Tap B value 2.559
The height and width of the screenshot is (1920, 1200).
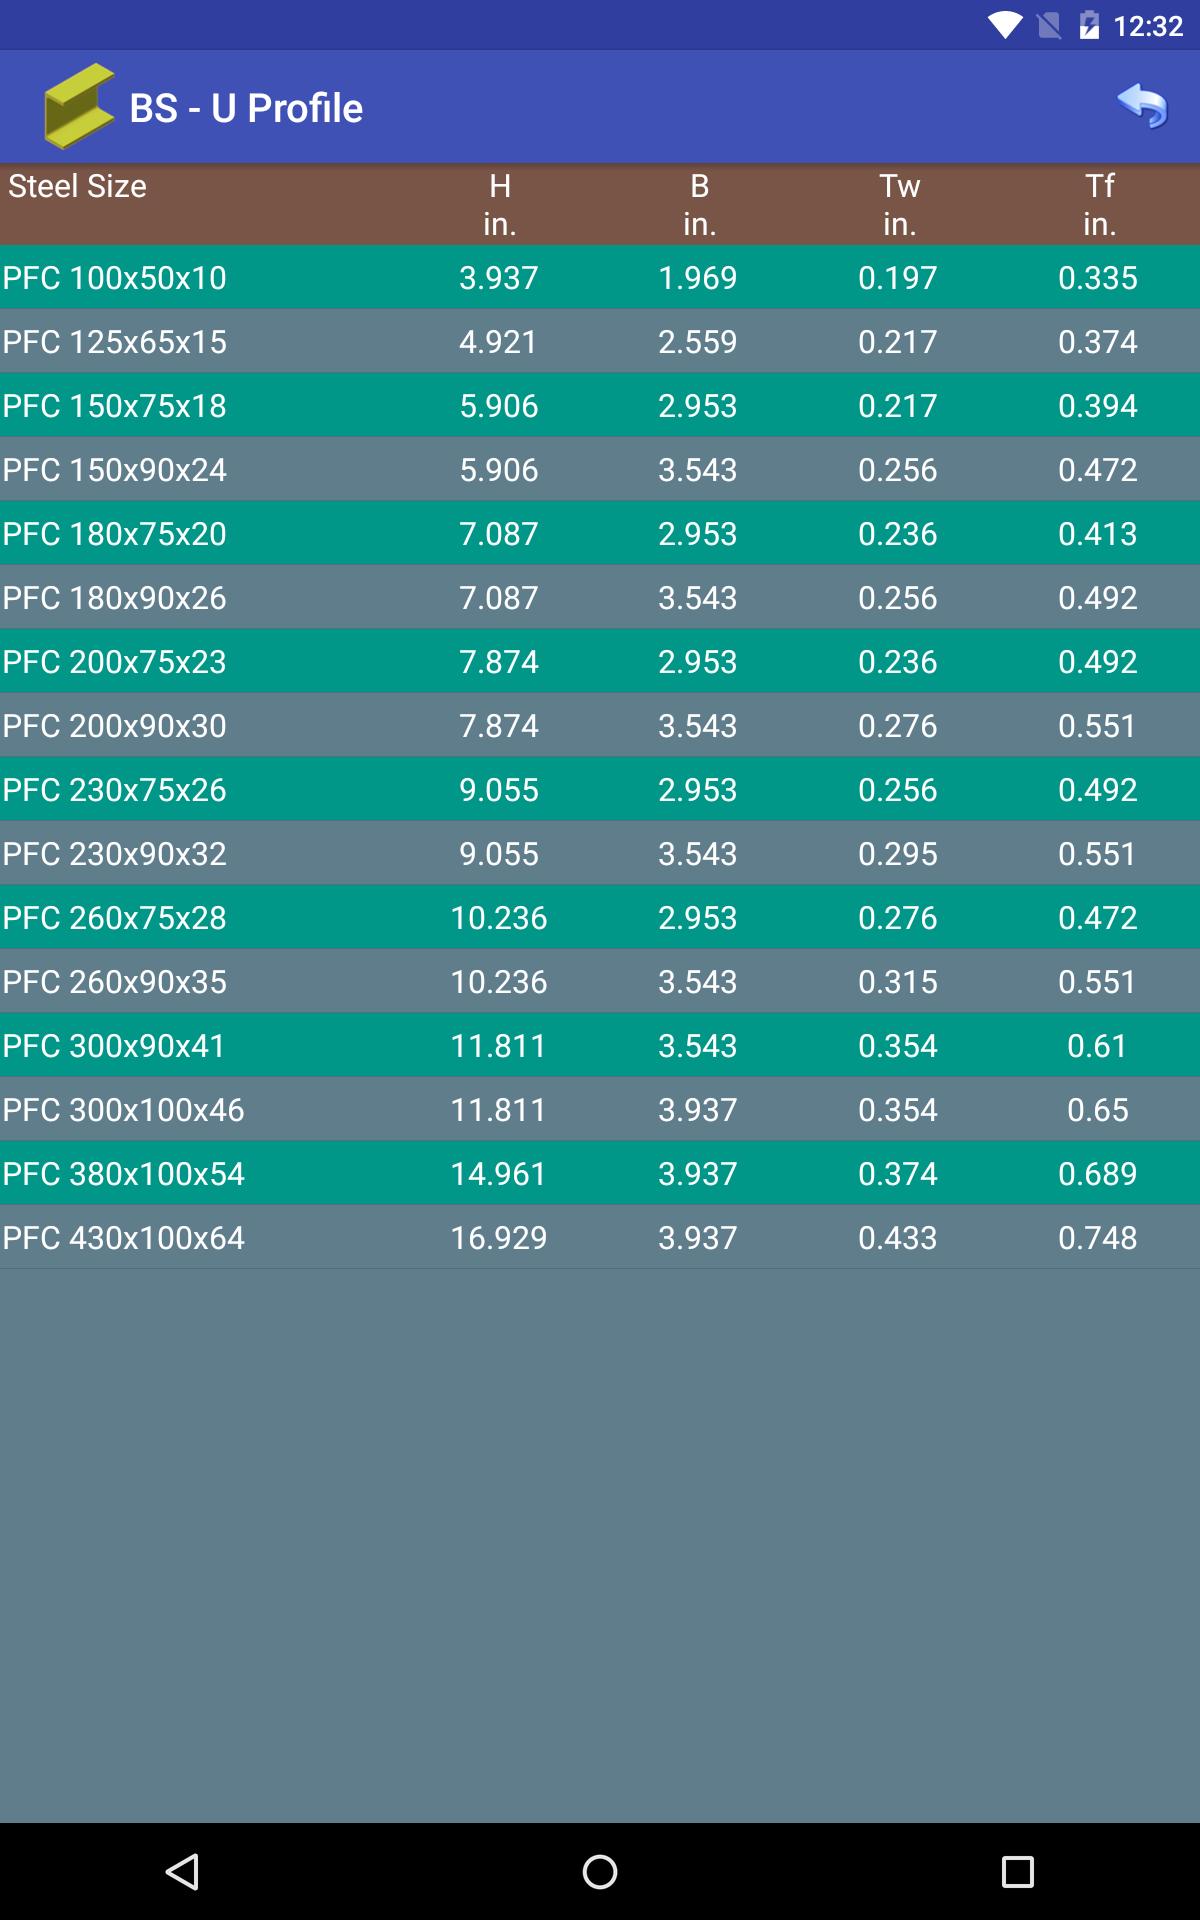698,341
